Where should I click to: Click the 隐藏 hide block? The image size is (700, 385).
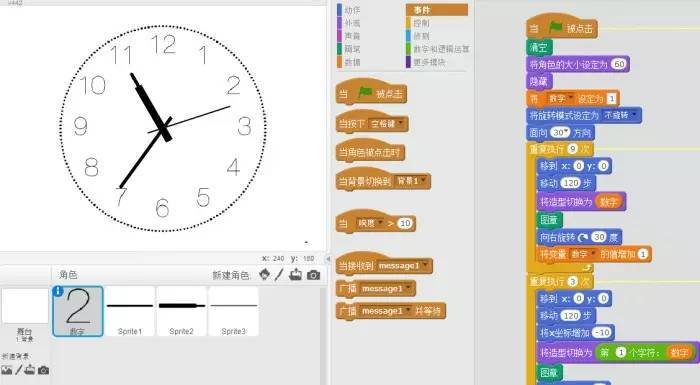point(539,81)
